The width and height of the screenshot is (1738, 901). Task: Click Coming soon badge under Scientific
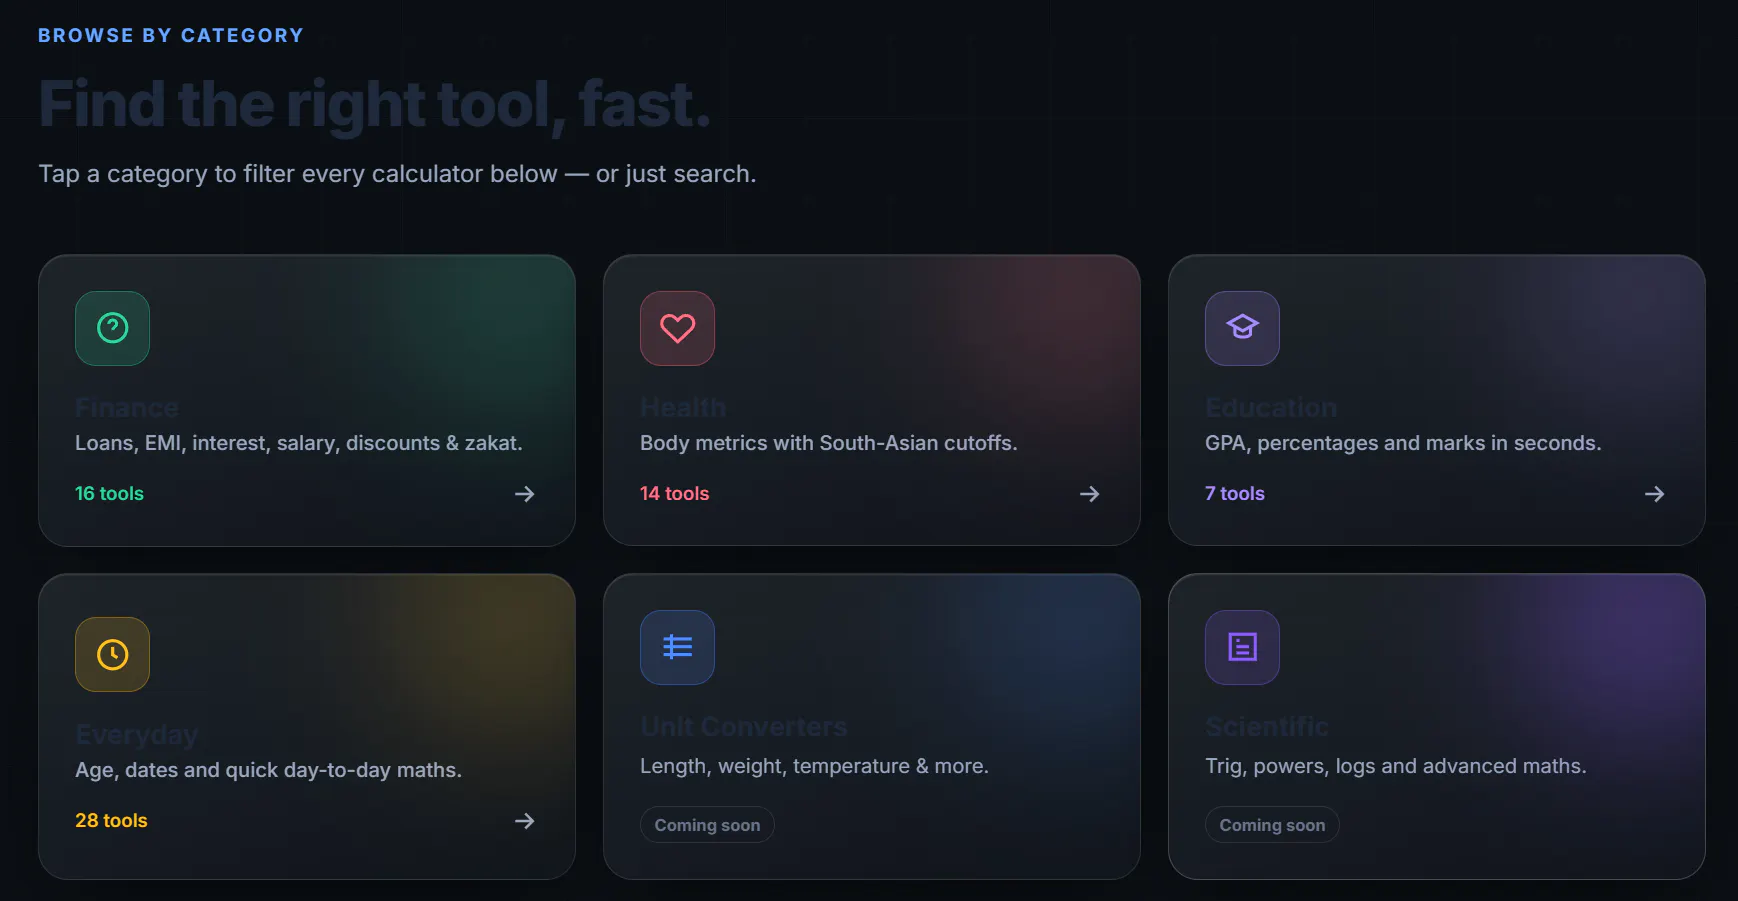[x=1272, y=825]
